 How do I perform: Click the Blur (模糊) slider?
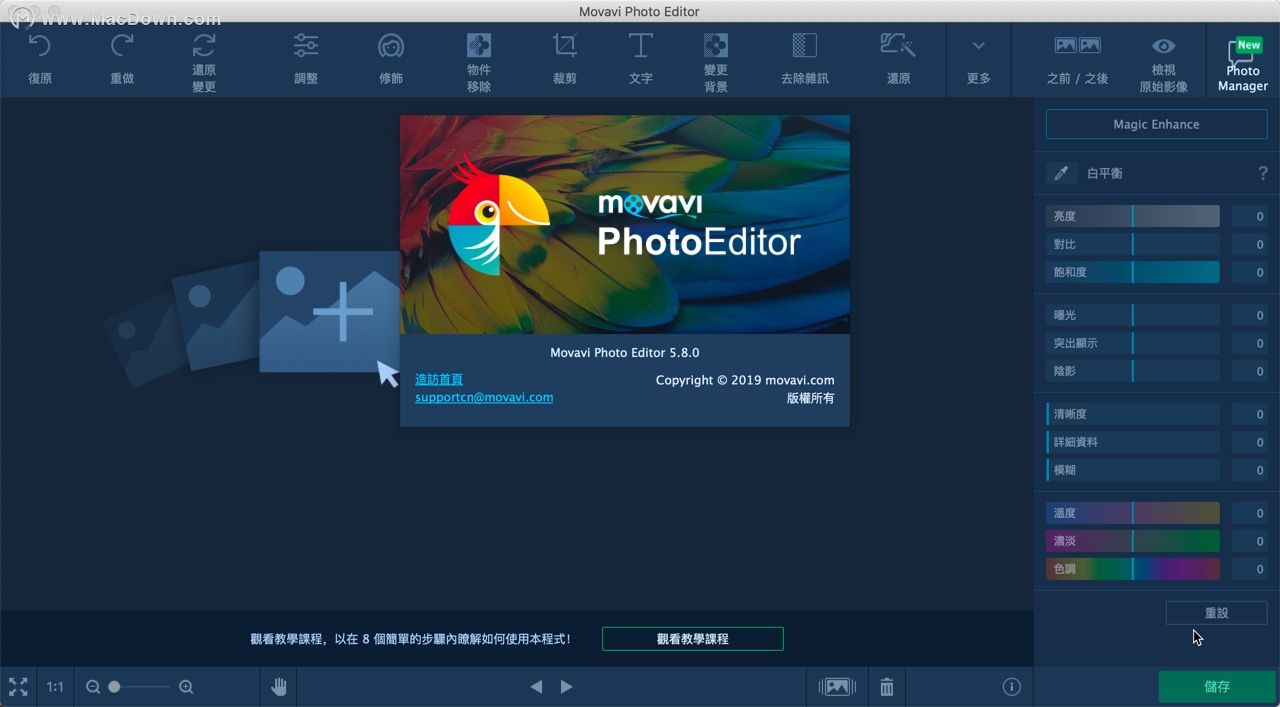1133,470
